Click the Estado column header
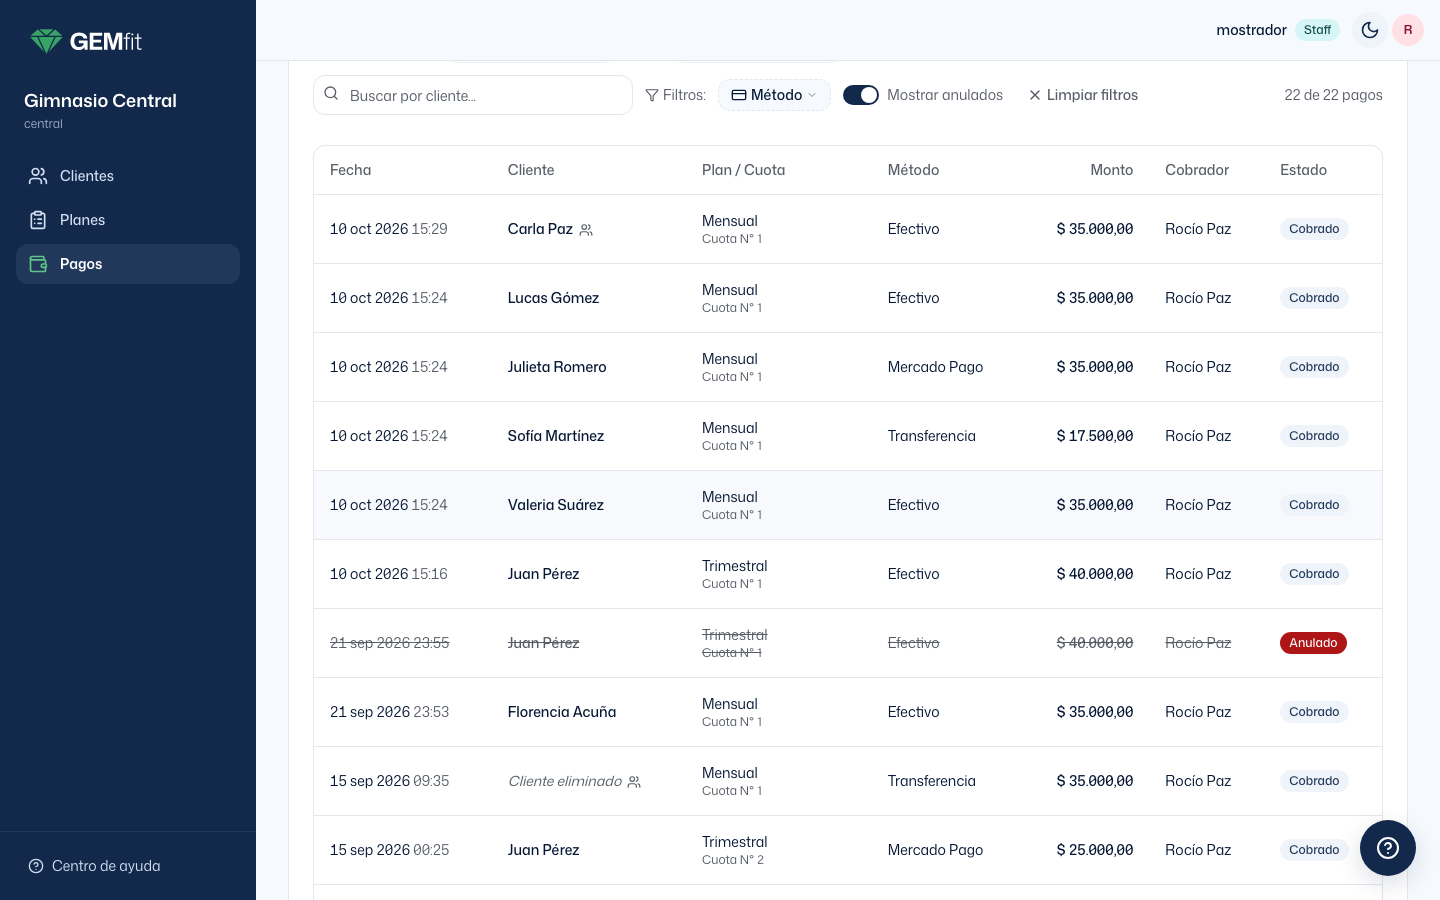Image resolution: width=1440 pixels, height=900 pixels. click(1303, 170)
